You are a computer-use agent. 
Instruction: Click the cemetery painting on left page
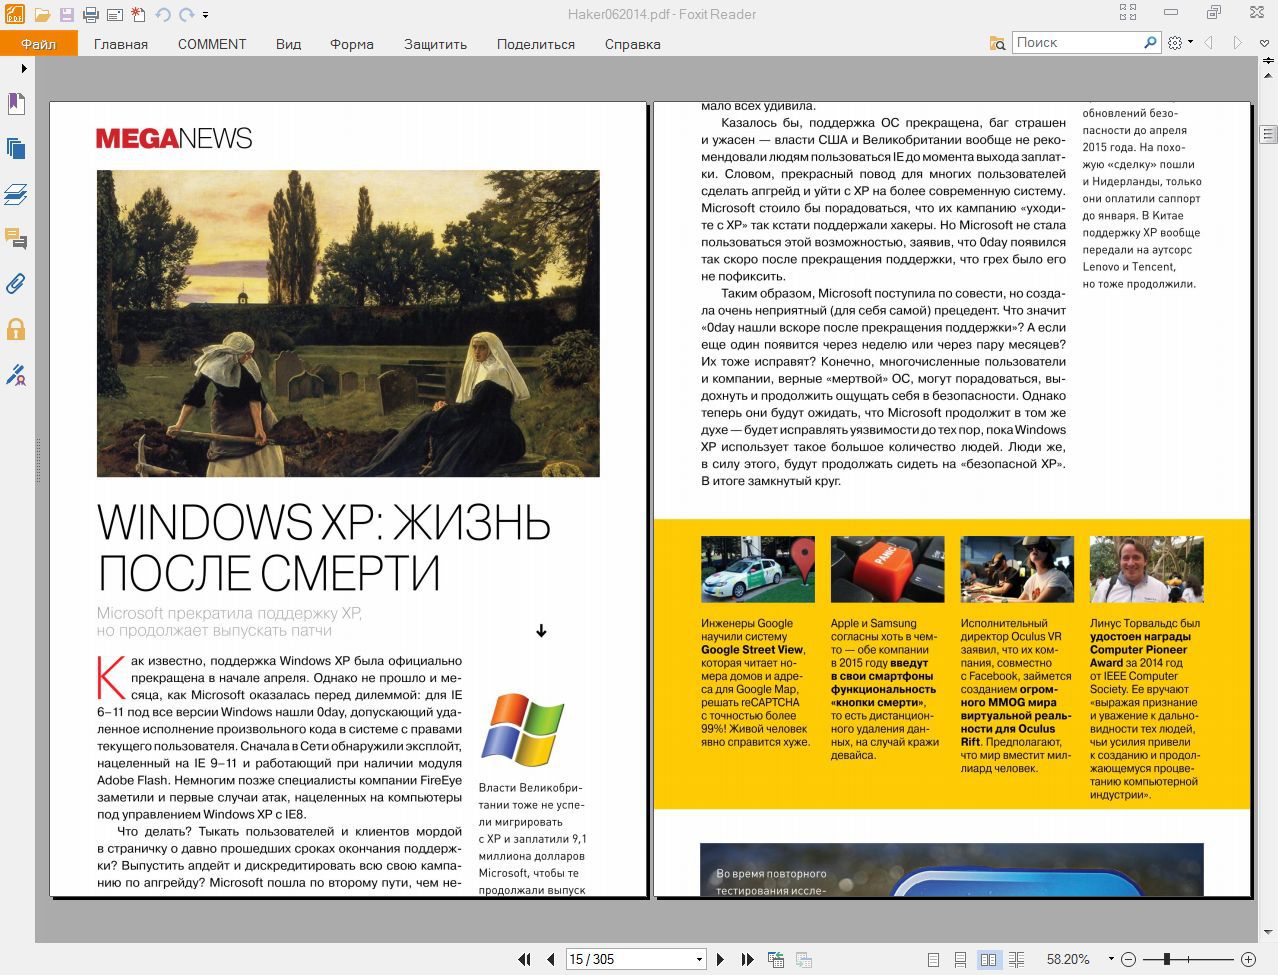pyautogui.click(x=348, y=323)
